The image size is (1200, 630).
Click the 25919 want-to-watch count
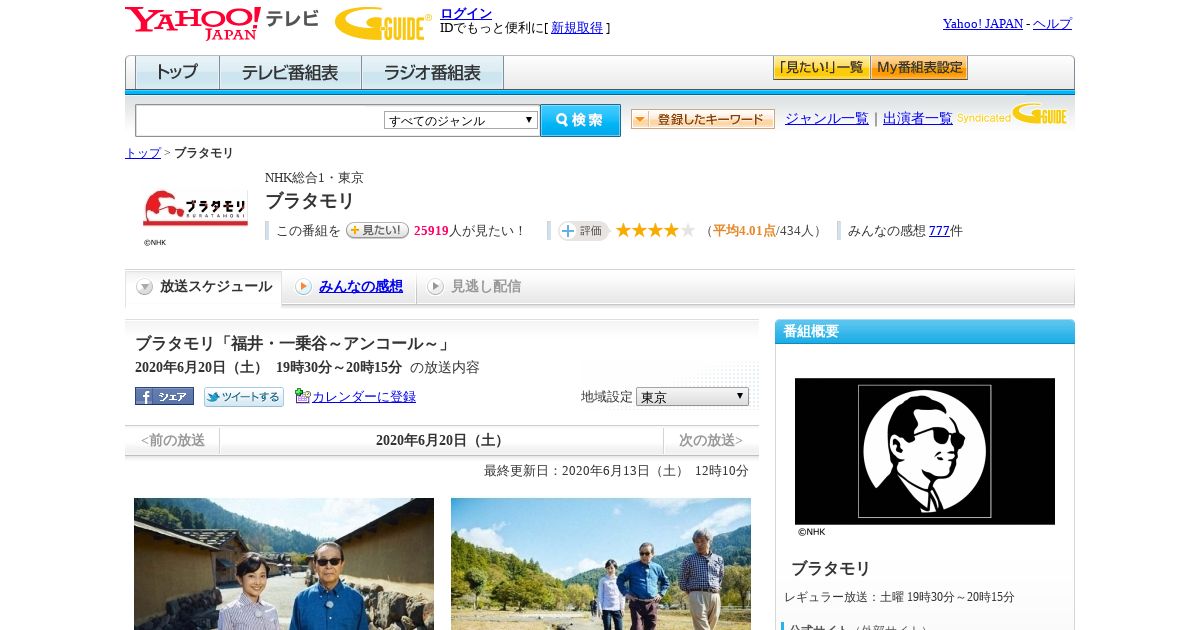[x=431, y=231]
